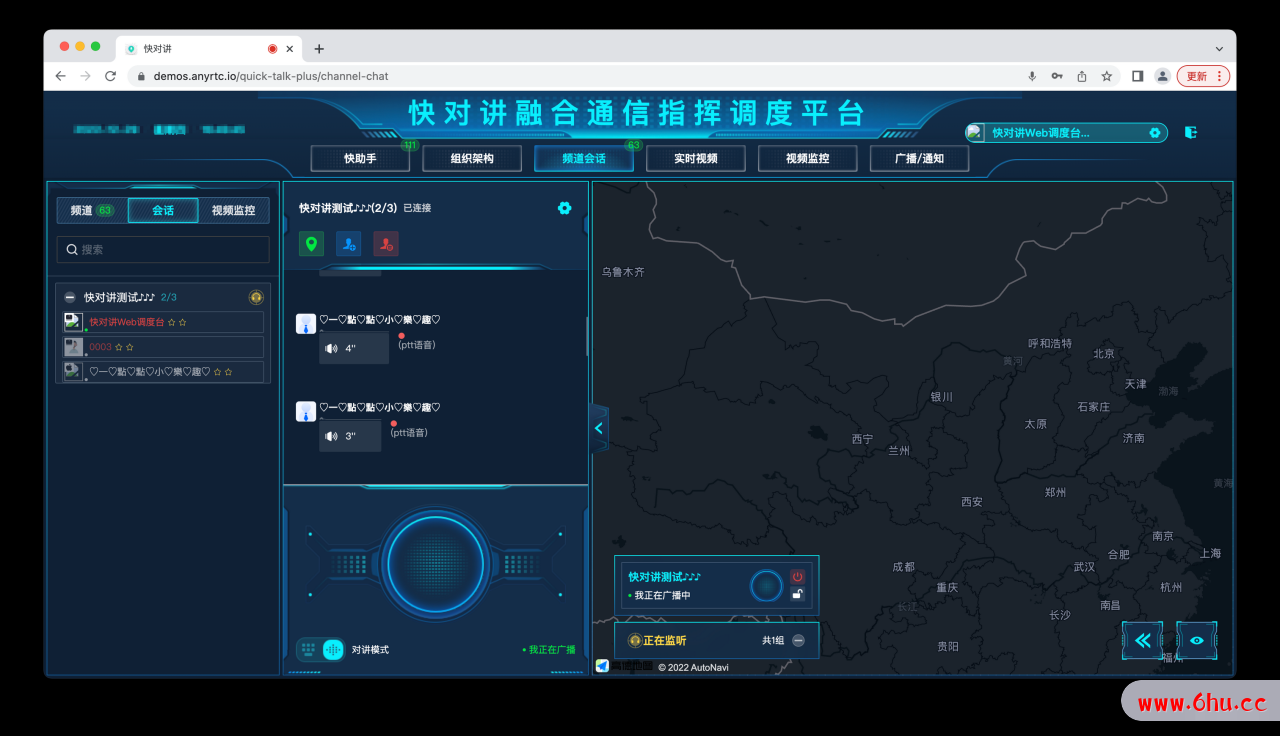Screen dimensions: 1280x736
Task: Toggle the browser side panel icon
Action: coord(1137,76)
